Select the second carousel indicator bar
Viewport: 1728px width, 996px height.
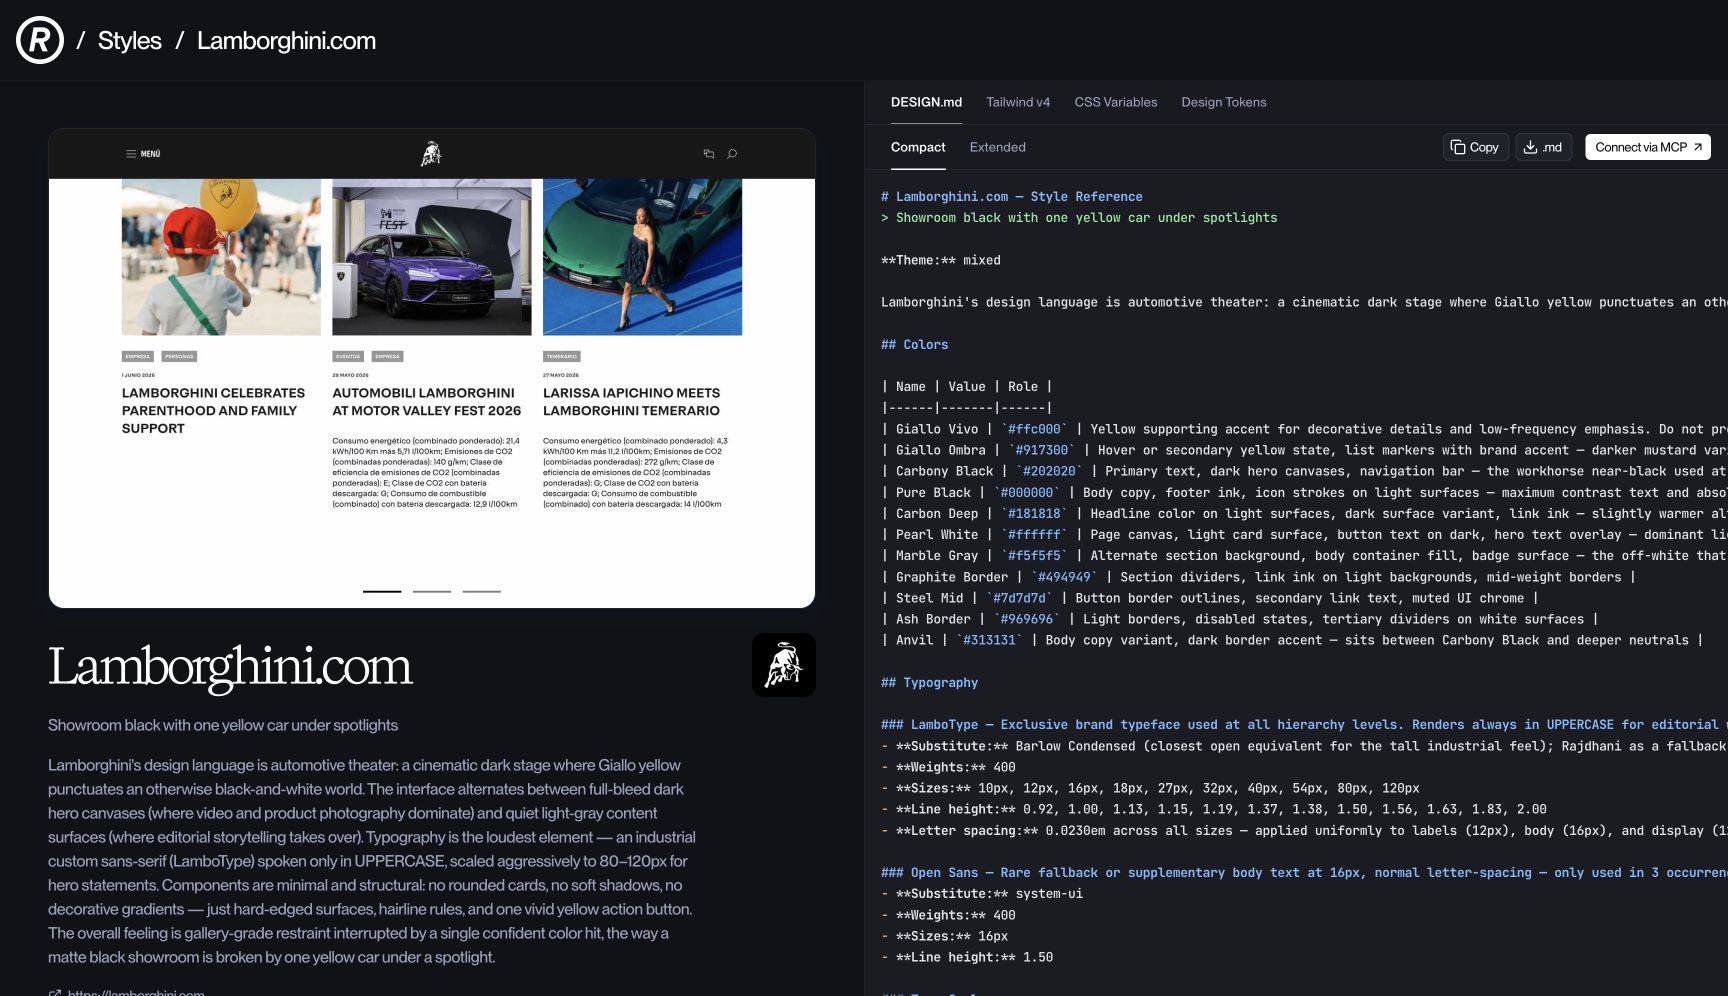(x=432, y=591)
